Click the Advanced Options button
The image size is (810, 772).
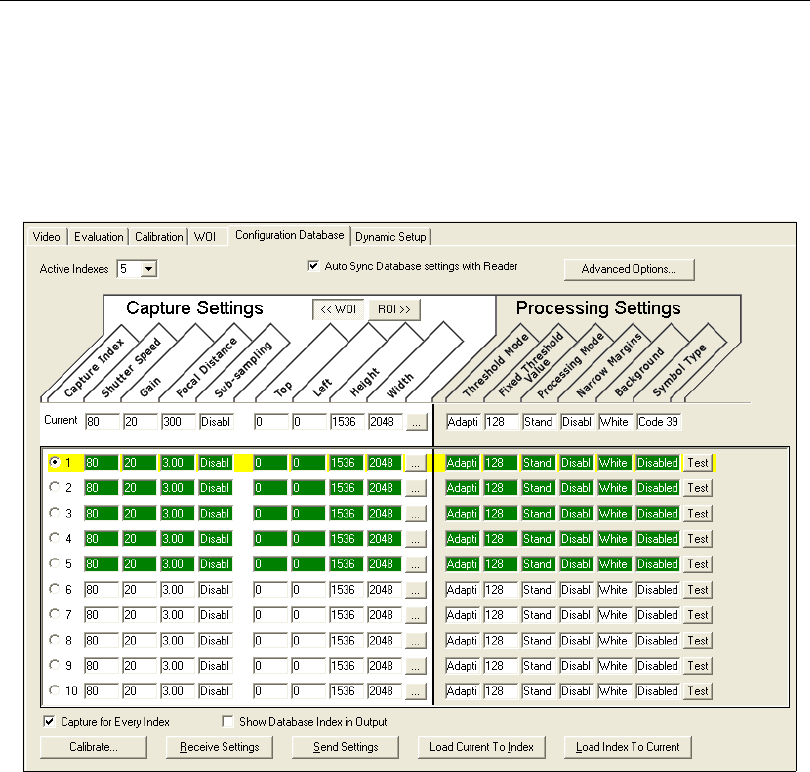(629, 269)
